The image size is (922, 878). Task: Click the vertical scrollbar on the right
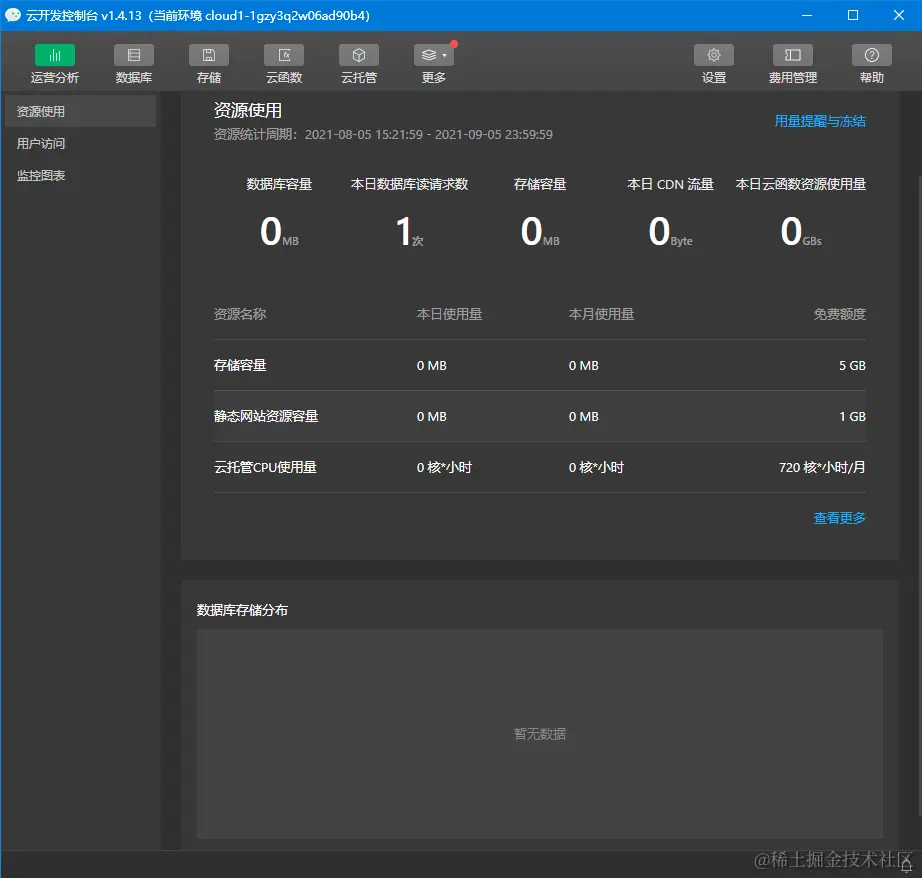[918, 494]
